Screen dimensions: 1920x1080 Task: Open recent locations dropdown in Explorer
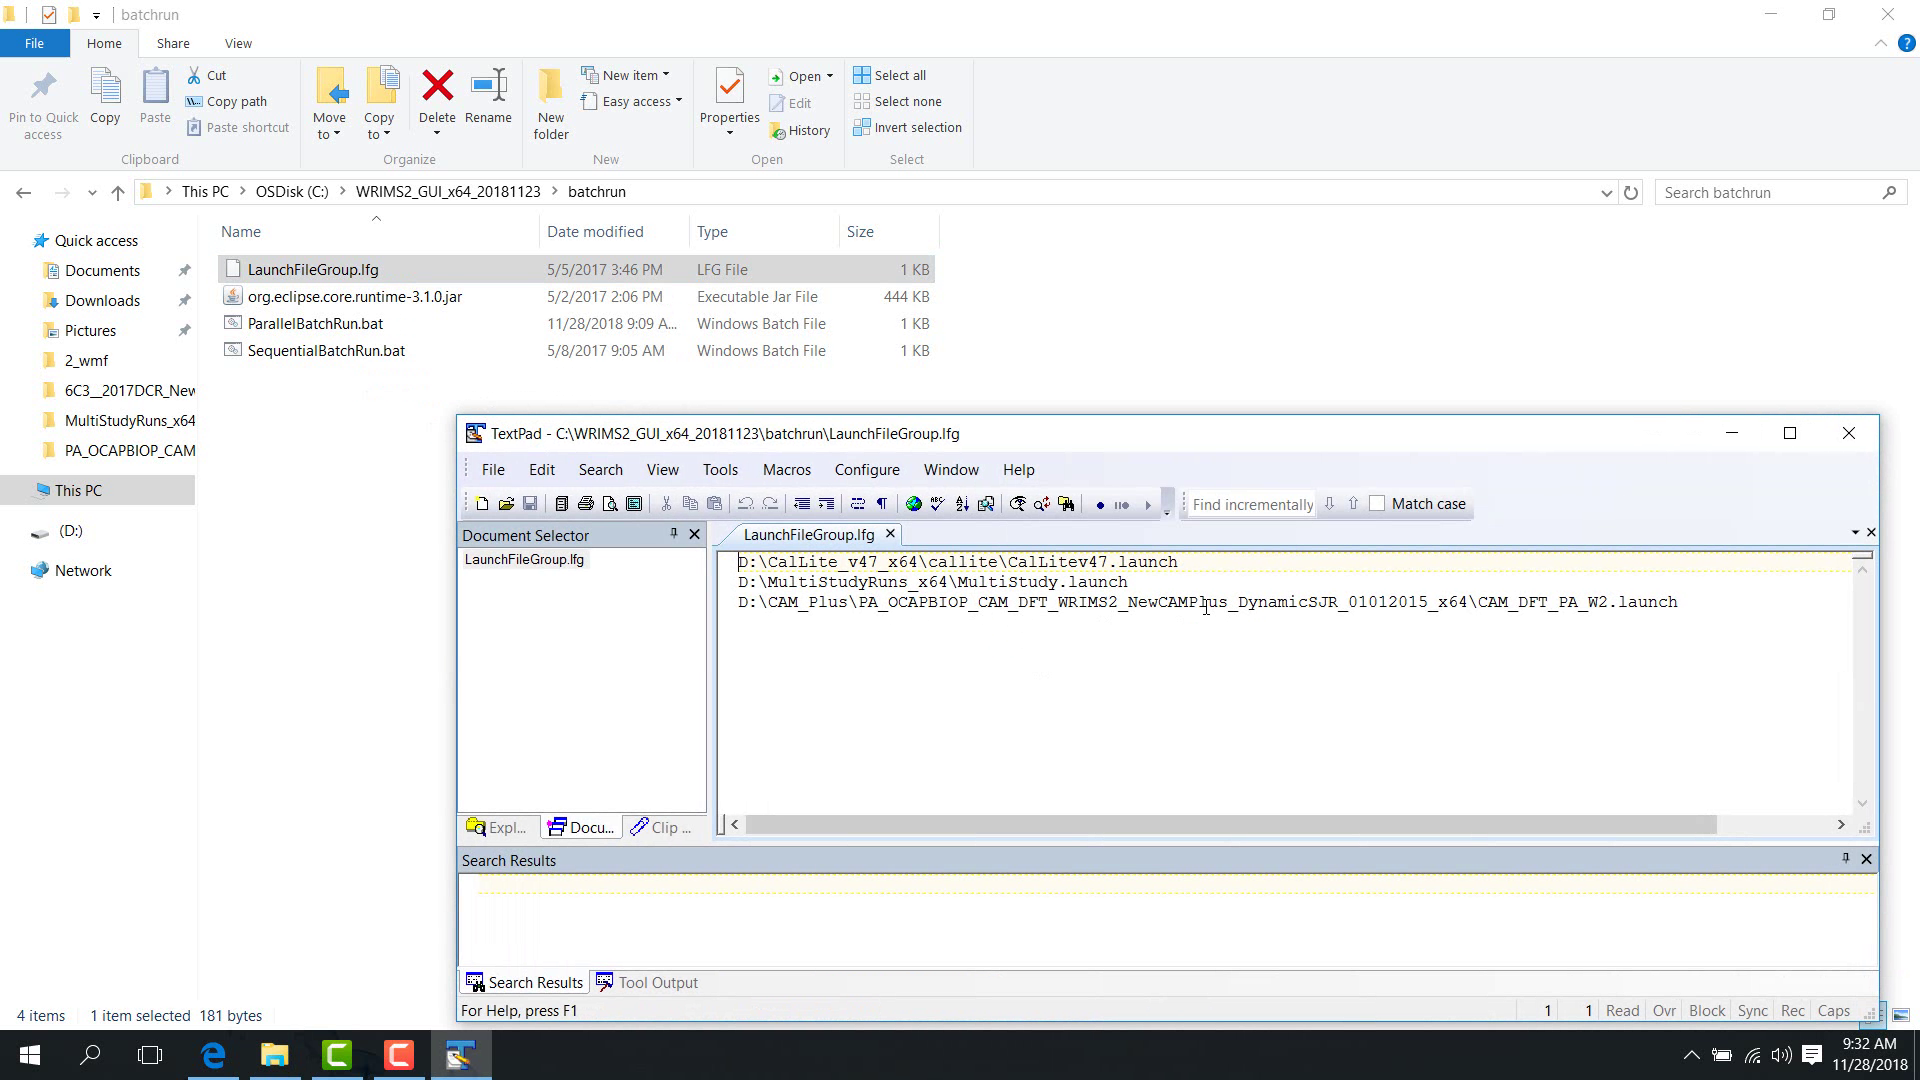92,193
